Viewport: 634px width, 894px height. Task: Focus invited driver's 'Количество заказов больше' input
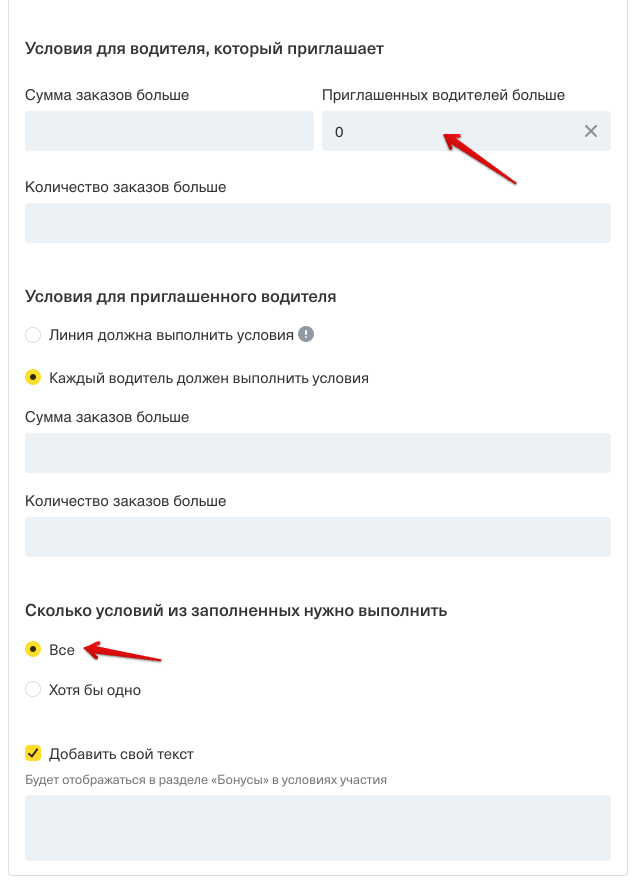pyautogui.click(x=317, y=537)
